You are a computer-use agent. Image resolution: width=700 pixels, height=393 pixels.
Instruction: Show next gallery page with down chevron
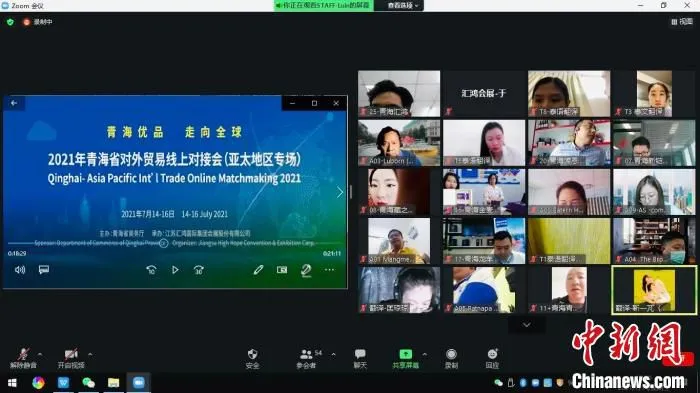pyautogui.click(x=527, y=325)
